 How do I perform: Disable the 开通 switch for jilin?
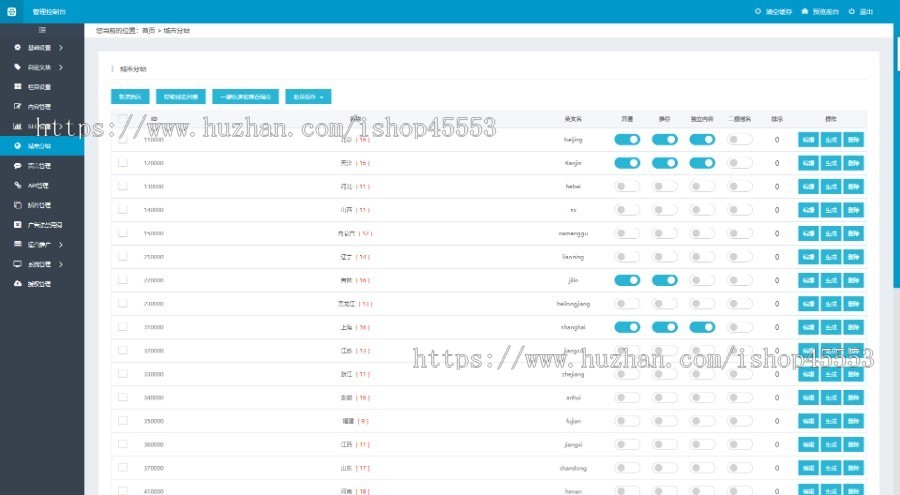(x=627, y=280)
